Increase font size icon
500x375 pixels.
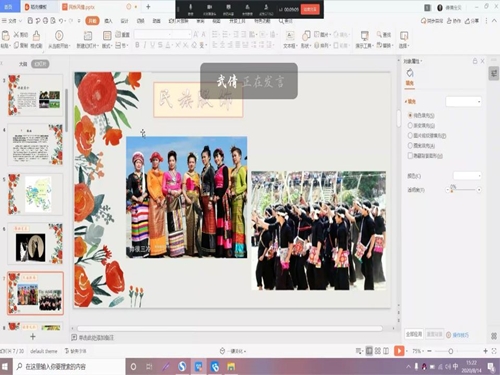coord(196,34)
